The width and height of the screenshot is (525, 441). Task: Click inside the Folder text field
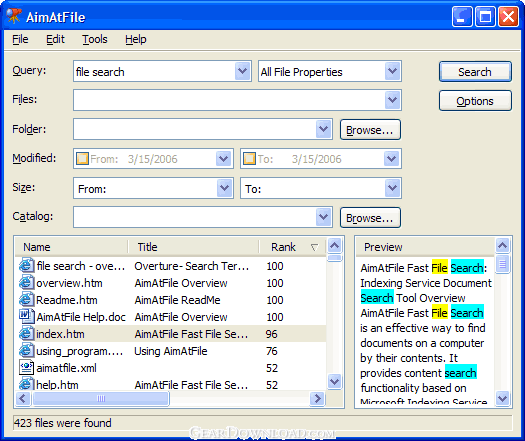pyautogui.click(x=195, y=129)
